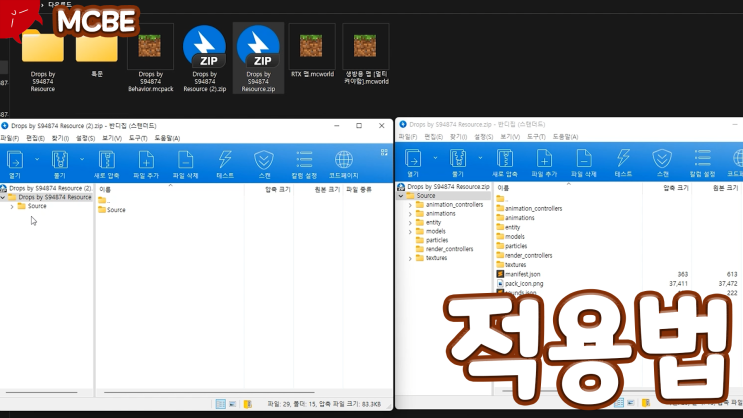Viewport: 743px width, 418px height.
Task: Click 칼럼 설정 icon in the Resource (2).zip window
Action: (304, 160)
